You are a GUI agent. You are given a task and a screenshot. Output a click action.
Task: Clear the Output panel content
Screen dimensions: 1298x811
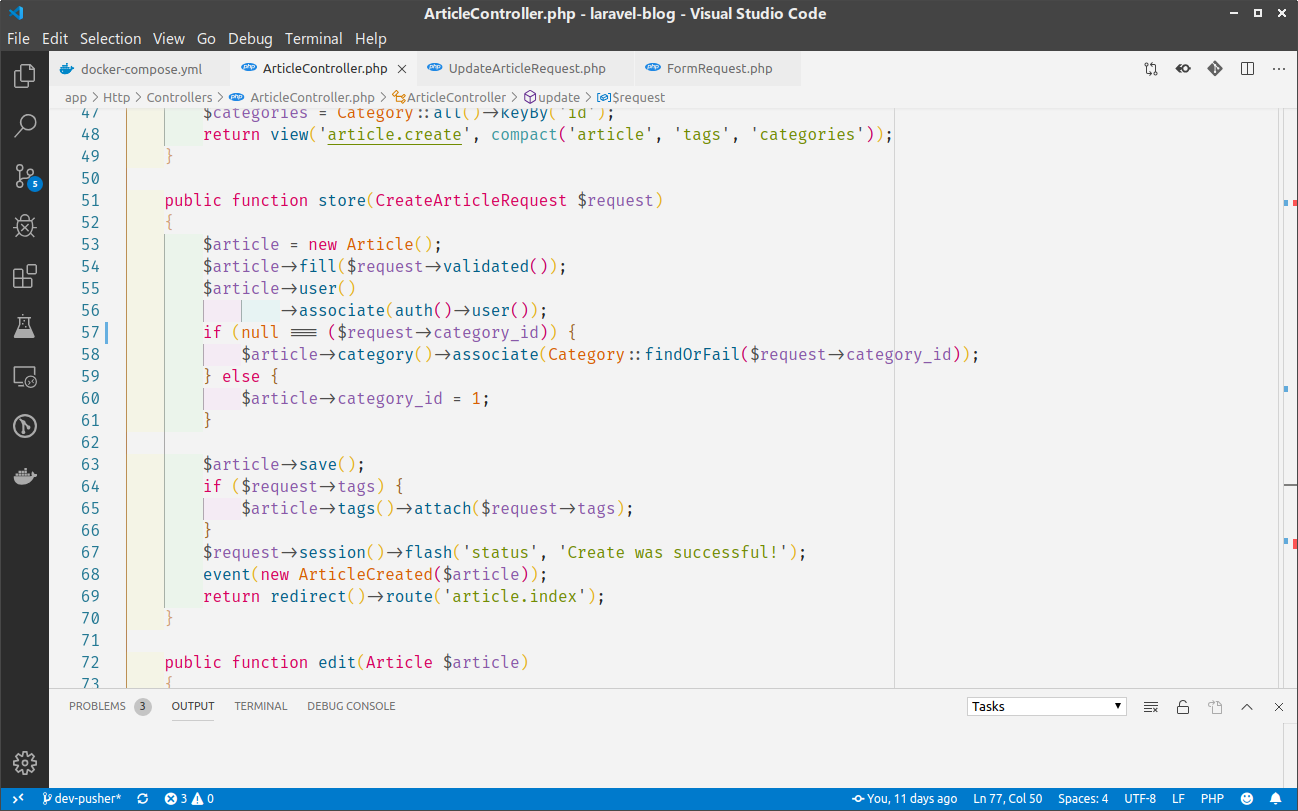coord(1151,707)
